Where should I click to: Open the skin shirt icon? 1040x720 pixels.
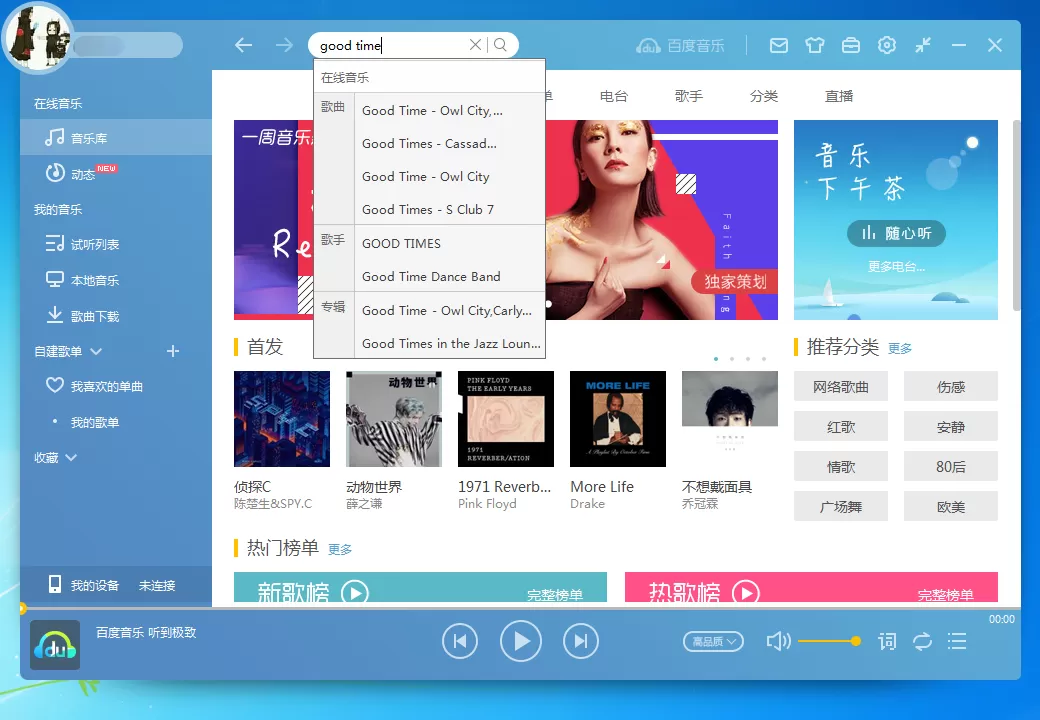click(814, 45)
